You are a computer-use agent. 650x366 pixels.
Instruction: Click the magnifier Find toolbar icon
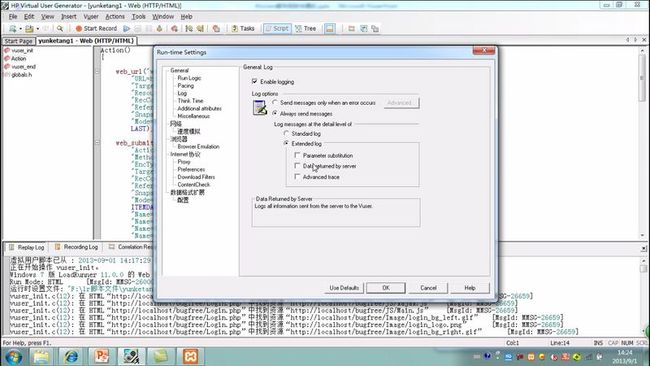(x=60, y=28)
